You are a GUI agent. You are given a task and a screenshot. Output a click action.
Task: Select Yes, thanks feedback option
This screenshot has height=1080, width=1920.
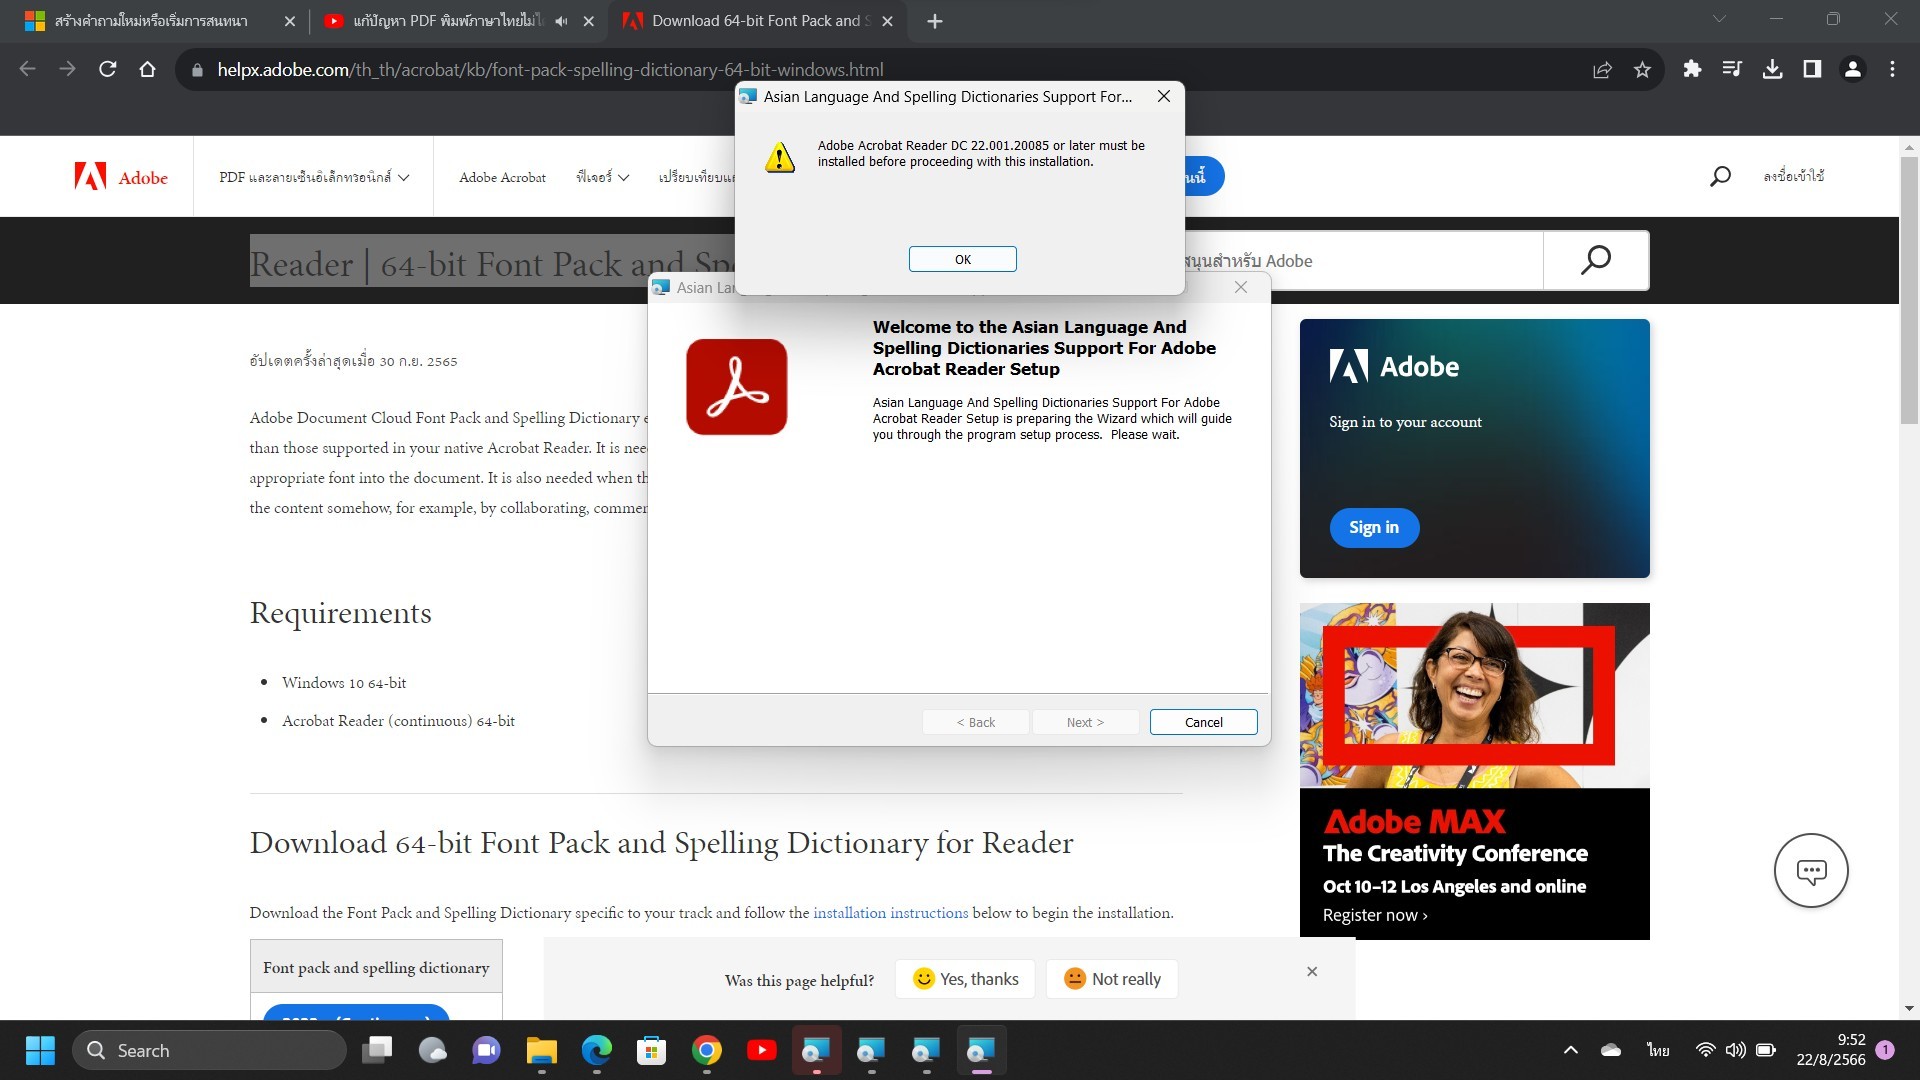[966, 979]
